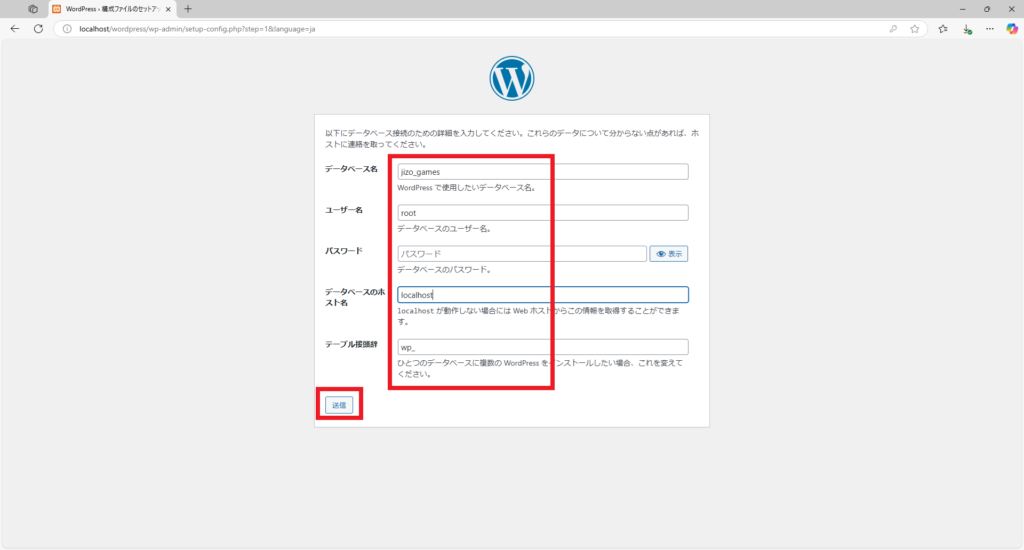The height and width of the screenshot is (550, 1024).
Task: Click the パスワード label
Action: point(344,251)
